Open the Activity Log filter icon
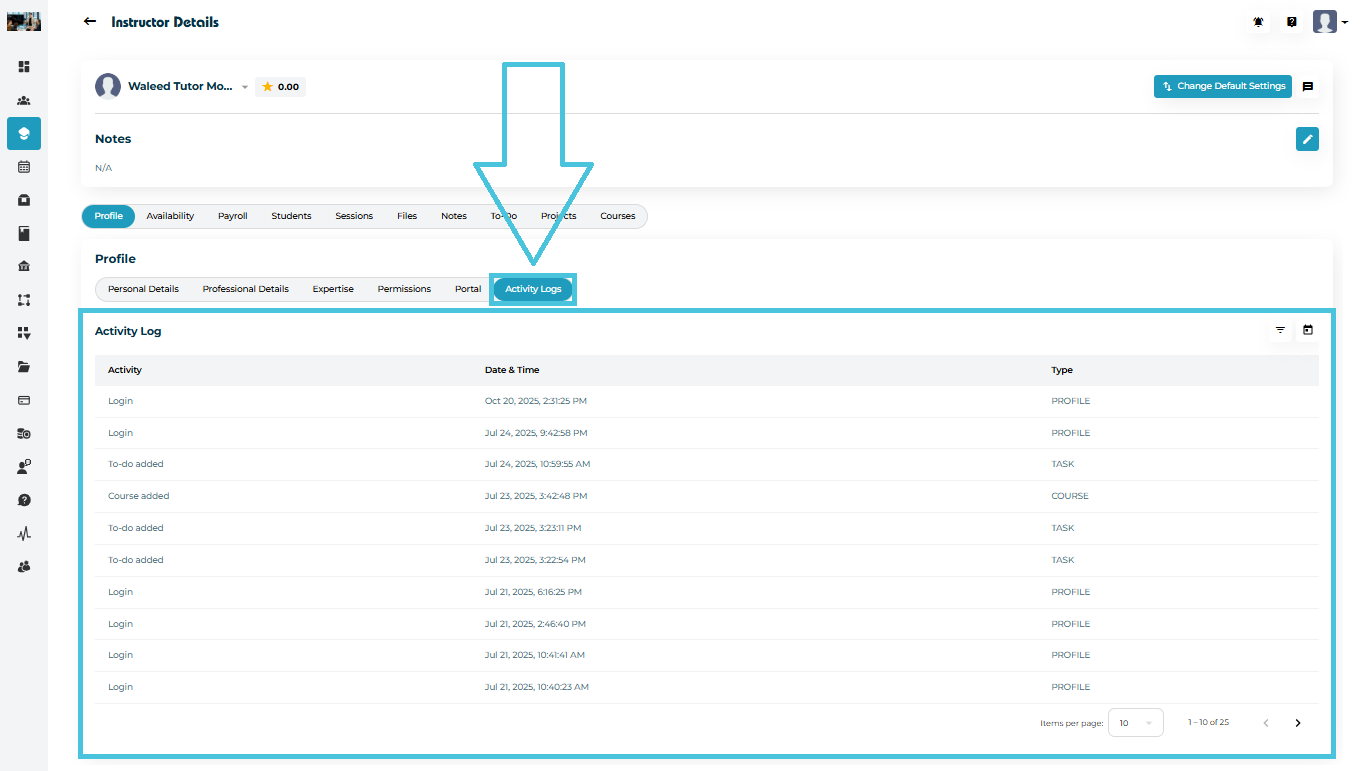The width and height of the screenshot is (1366, 771). click(x=1280, y=330)
